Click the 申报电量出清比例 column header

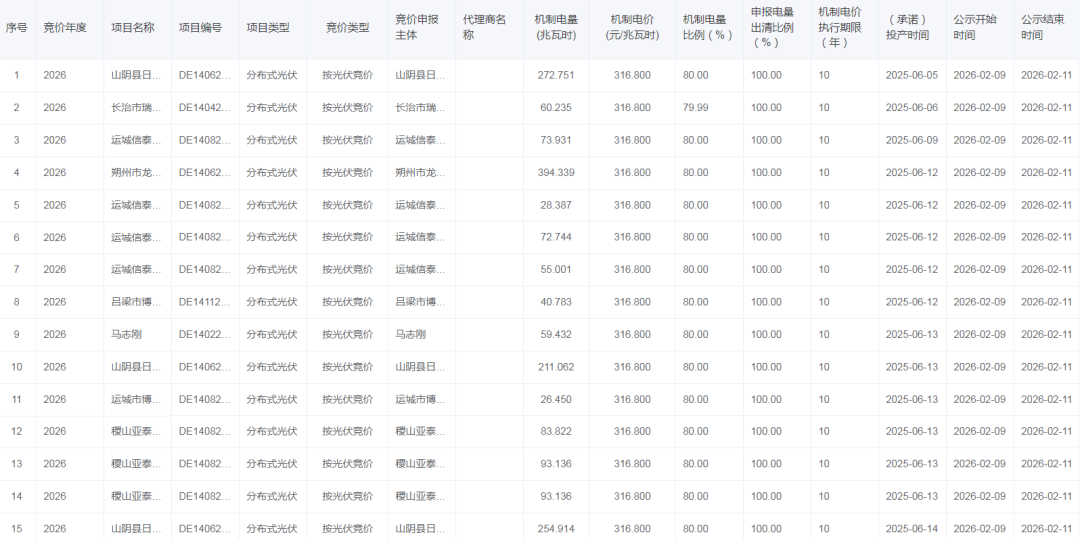click(x=772, y=27)
